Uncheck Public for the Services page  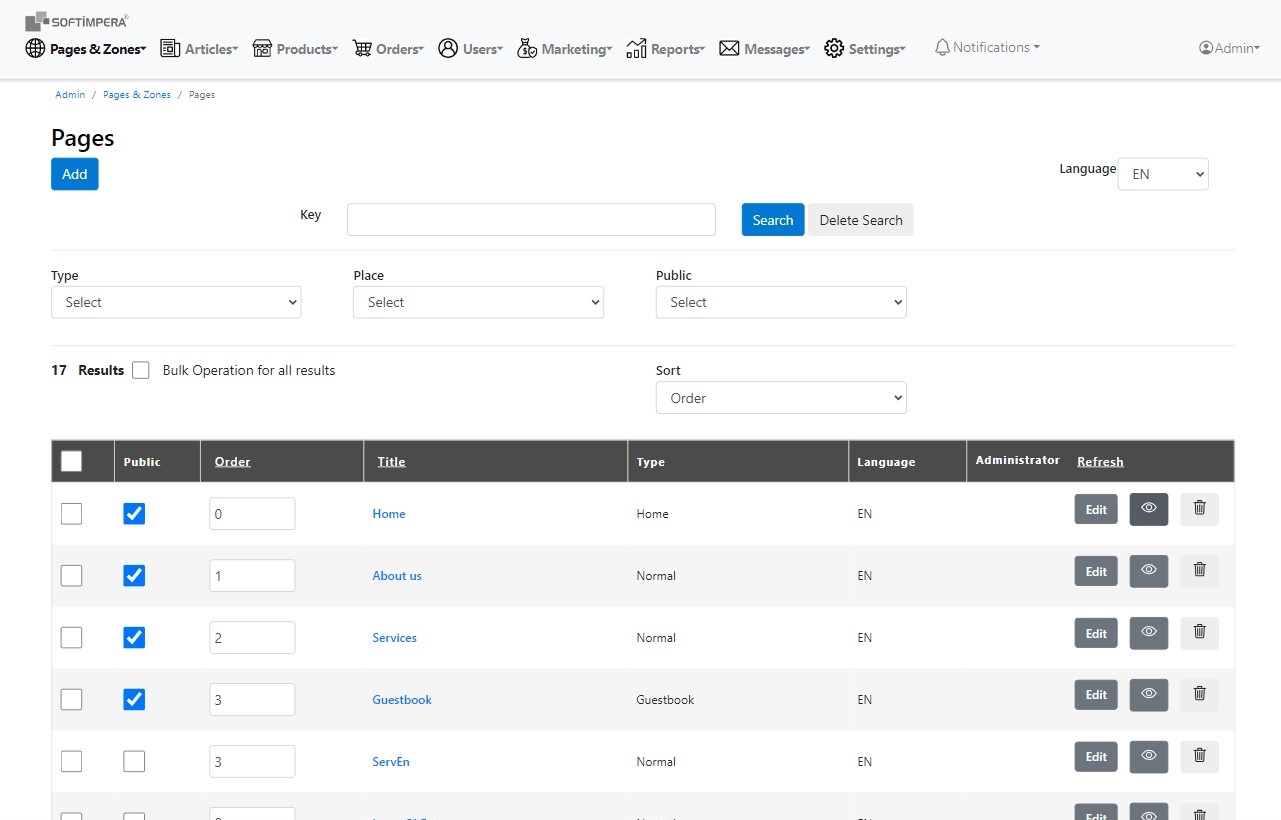point(134,638)
